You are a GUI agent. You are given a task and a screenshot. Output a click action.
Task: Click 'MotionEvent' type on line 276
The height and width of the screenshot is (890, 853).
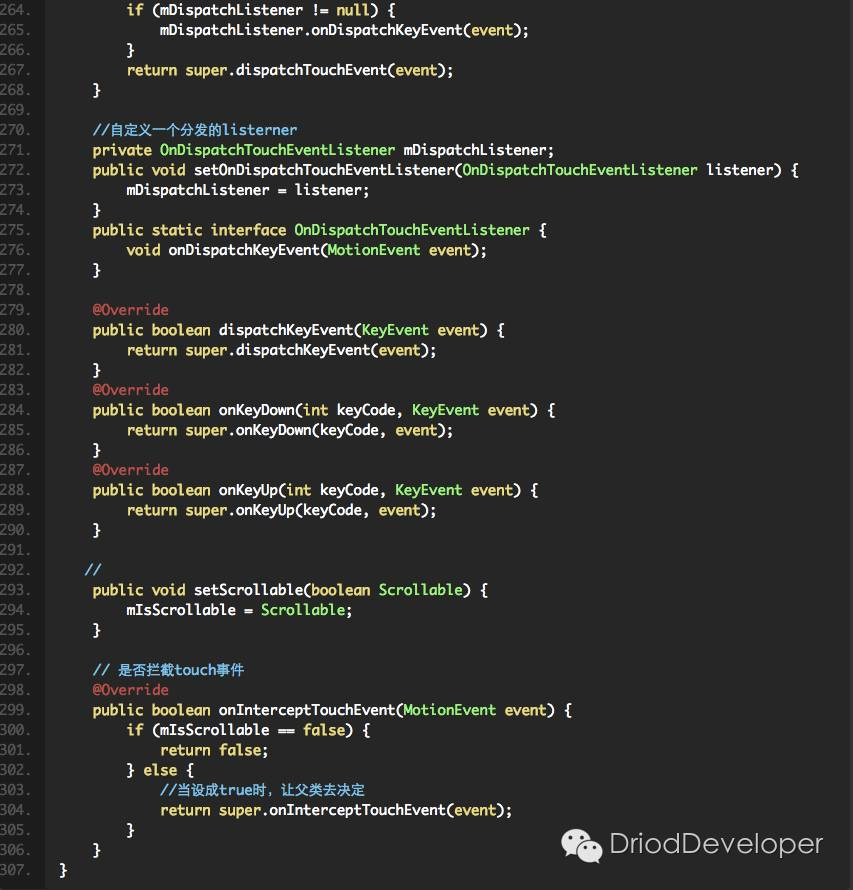click(373, 250)
